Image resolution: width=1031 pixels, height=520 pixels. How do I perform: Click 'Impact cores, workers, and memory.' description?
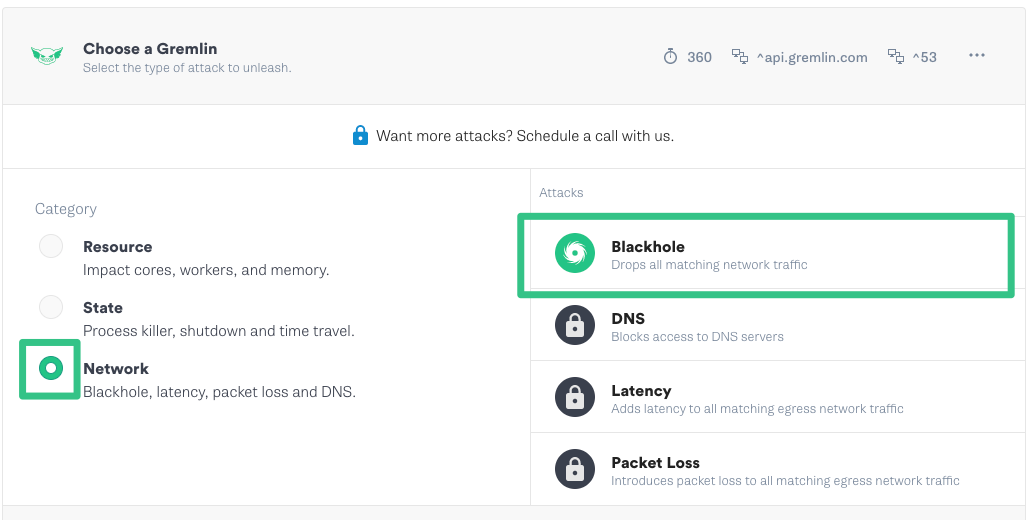point(206,270)
